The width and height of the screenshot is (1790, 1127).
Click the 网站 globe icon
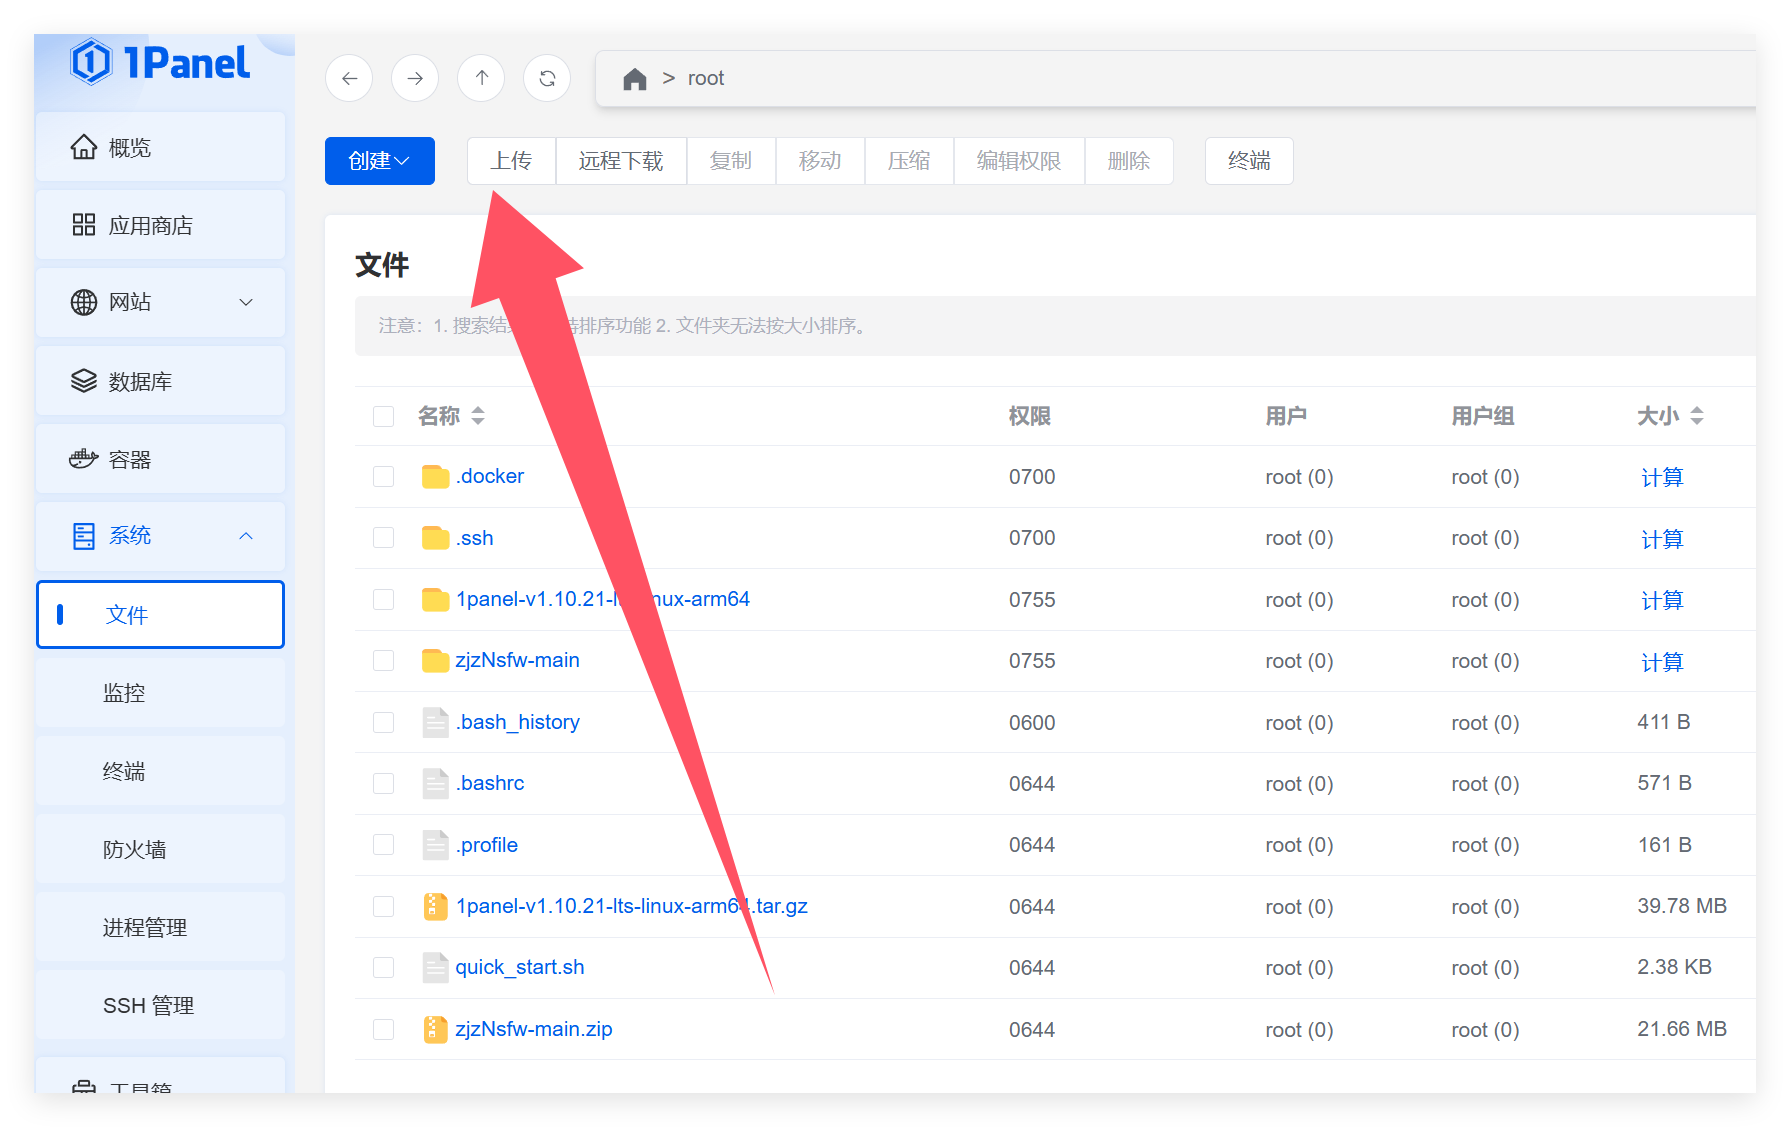[84, 302]
